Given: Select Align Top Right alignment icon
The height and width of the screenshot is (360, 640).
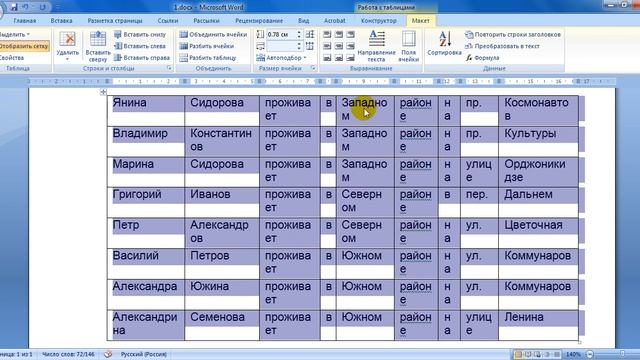Looking at the screenshot, I should [x=350, y=35].
